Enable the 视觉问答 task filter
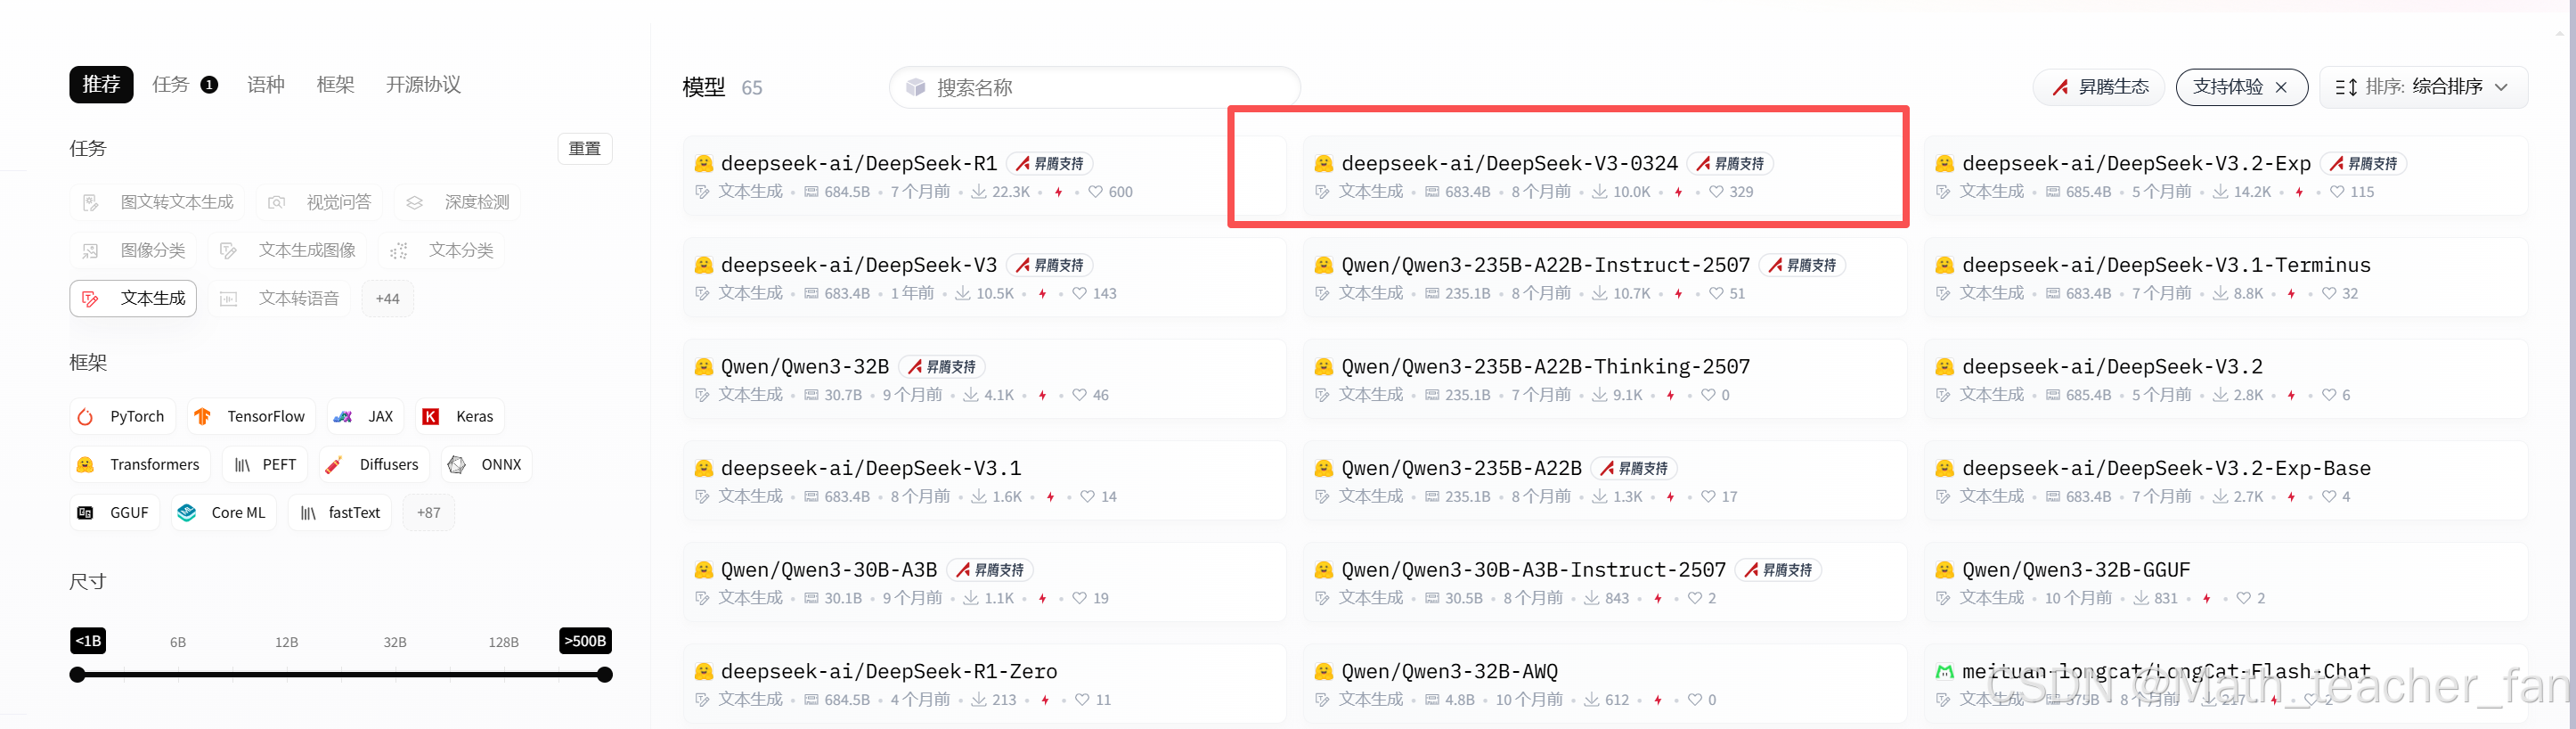 click(320, 202)
